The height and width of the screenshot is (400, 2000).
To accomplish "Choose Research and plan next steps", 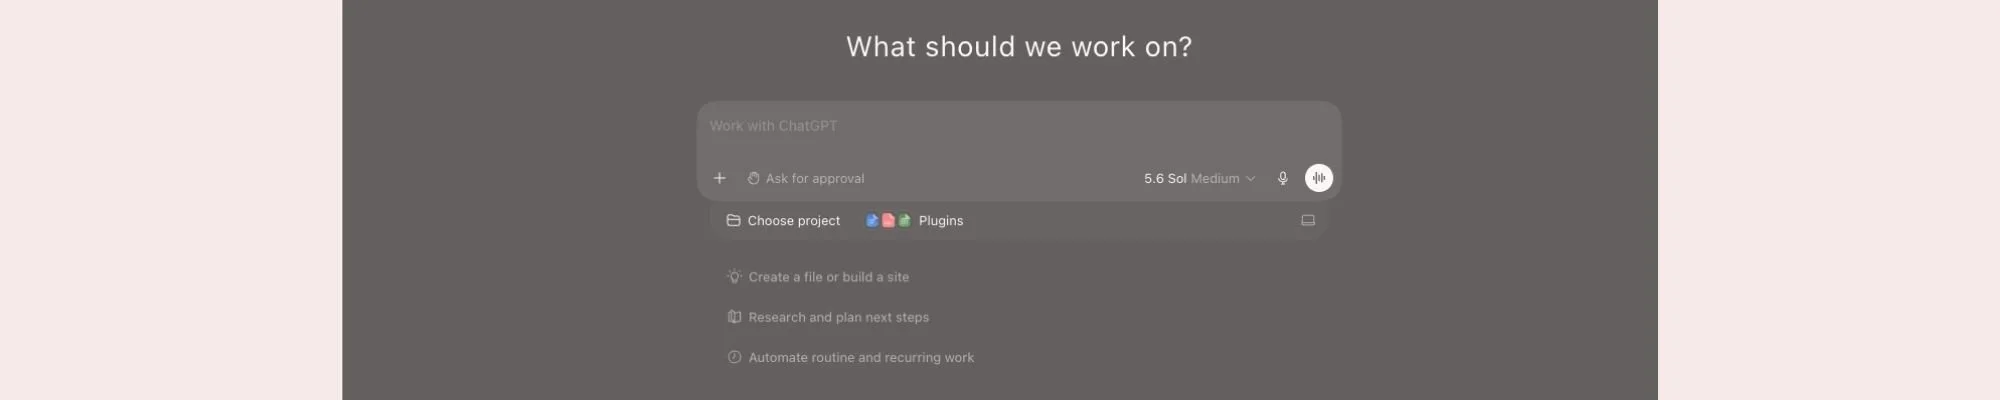I will (x=828, y=317).
